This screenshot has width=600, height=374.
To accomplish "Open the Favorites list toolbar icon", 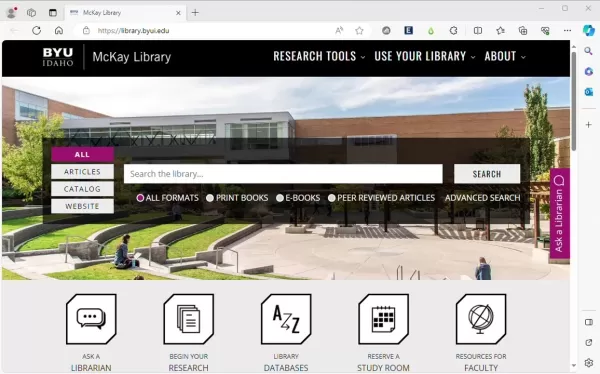I will click(500, 31).
